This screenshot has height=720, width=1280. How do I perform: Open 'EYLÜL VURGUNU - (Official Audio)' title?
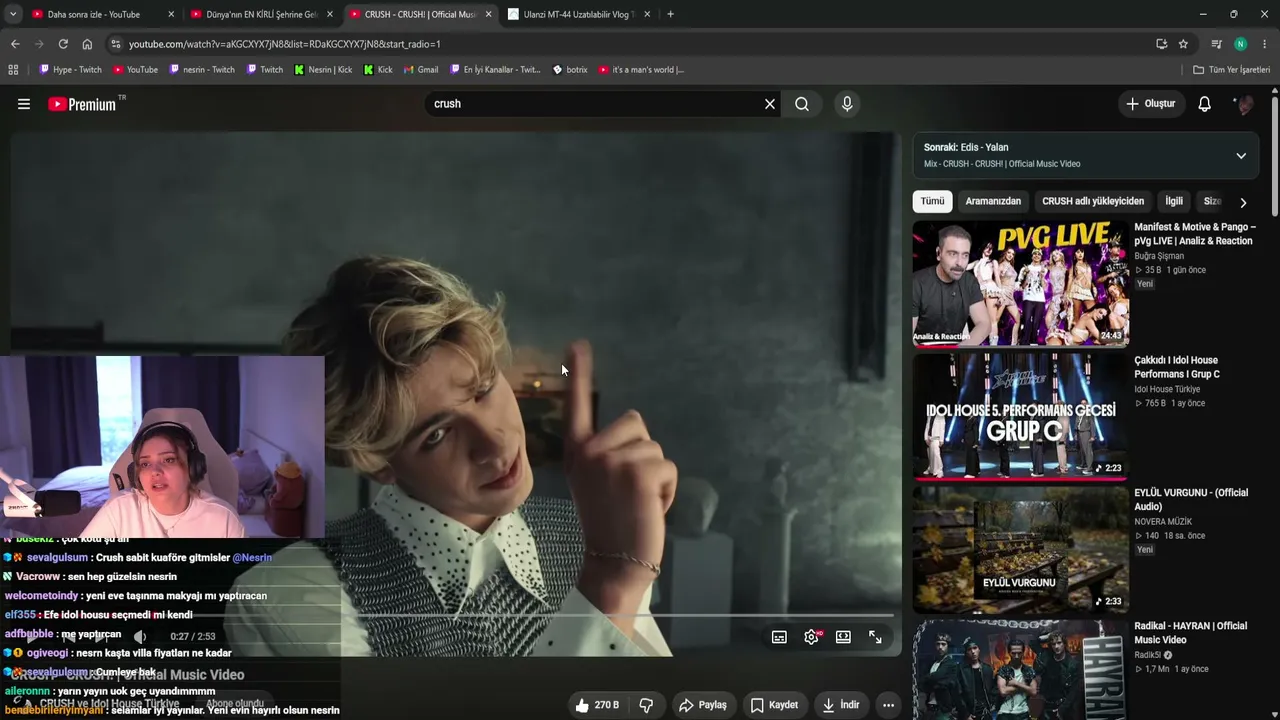point(1191,500)
